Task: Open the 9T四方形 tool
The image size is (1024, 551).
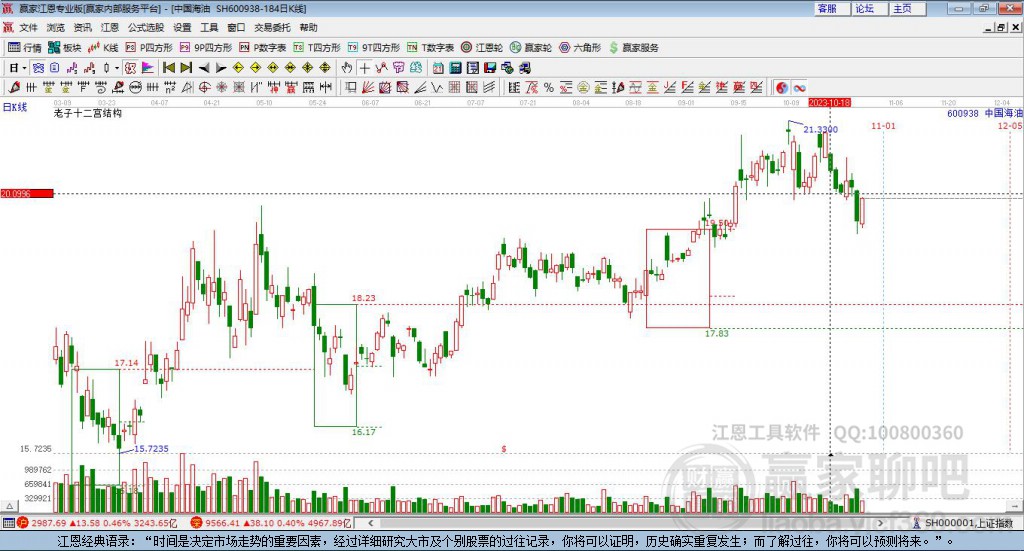Action: pos(374,48)
